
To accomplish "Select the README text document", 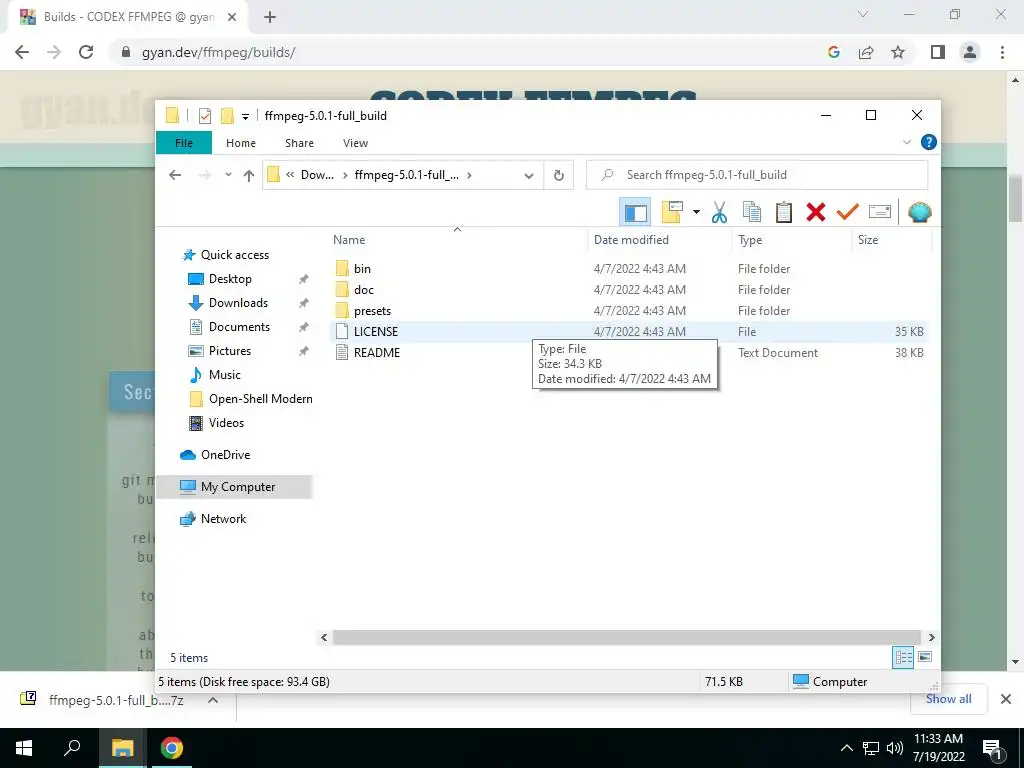I will coord(377,353).
